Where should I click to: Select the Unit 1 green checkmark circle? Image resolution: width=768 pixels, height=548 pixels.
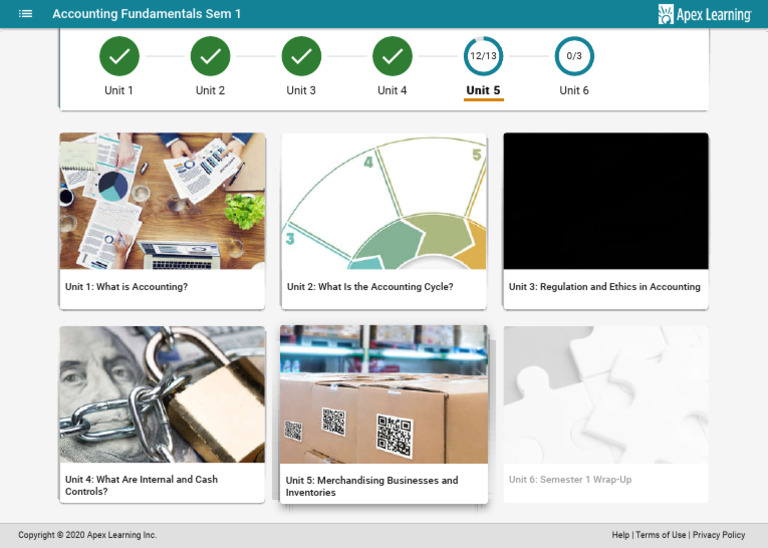(119, 56)
